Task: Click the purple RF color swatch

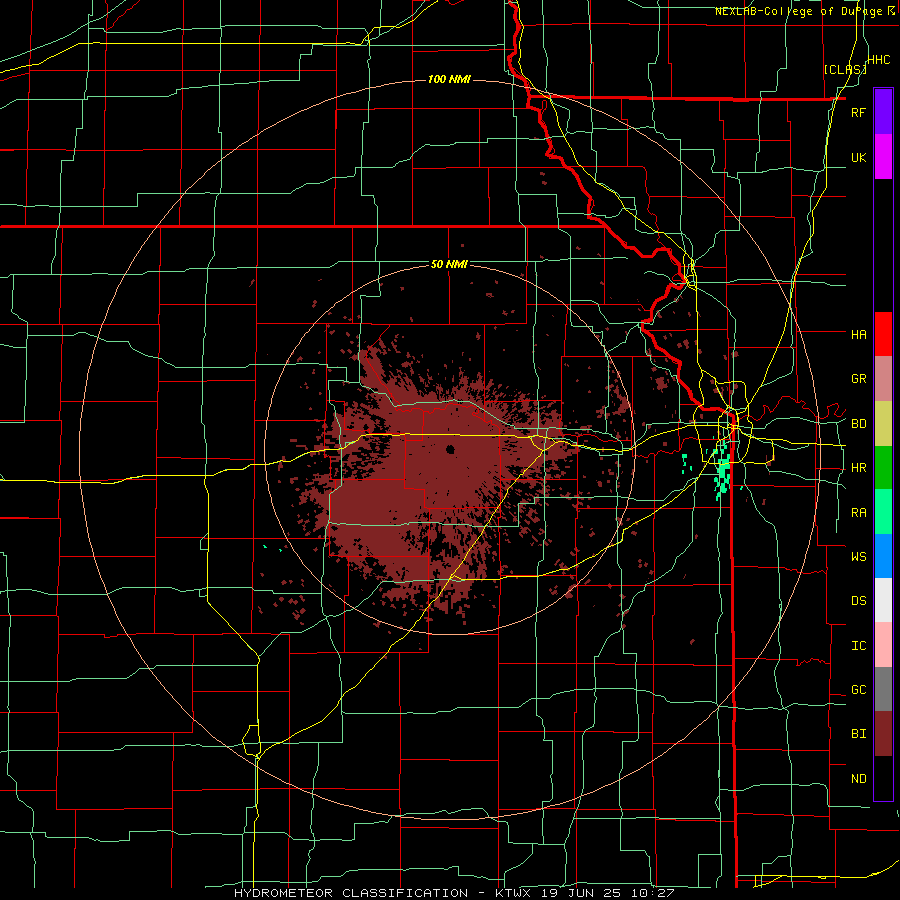Action: point(883,112)
